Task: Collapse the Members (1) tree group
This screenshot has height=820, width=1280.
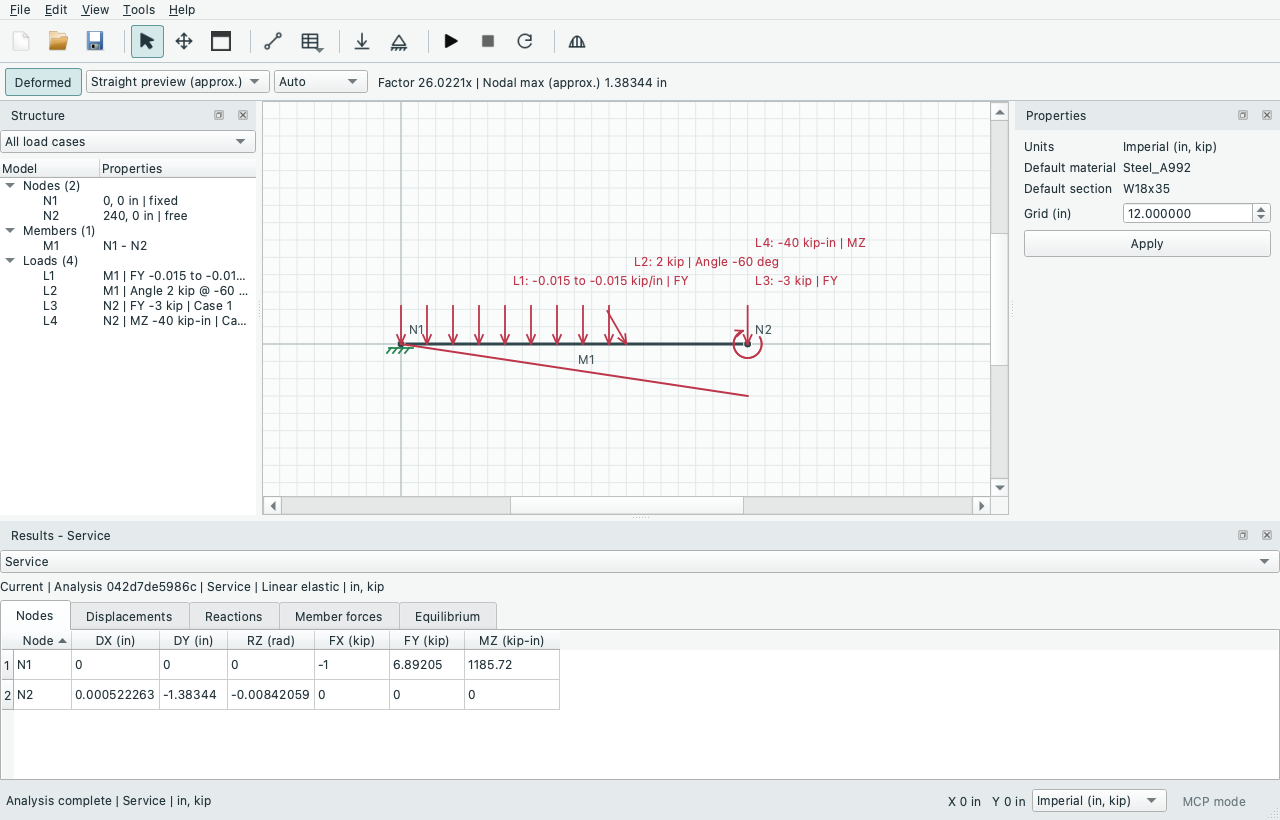Action: (10, 231)
